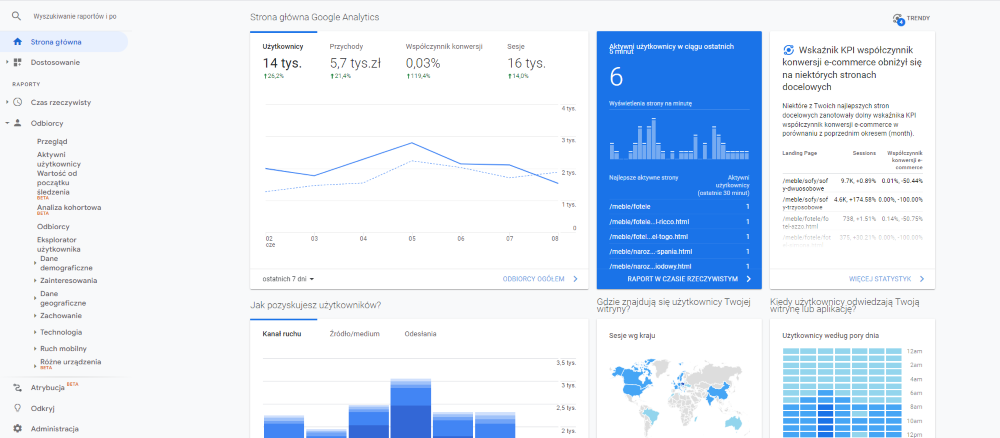Open the ODBIORCY OGÓŁEM report link
1000x438 pixels.
[533, 279]
